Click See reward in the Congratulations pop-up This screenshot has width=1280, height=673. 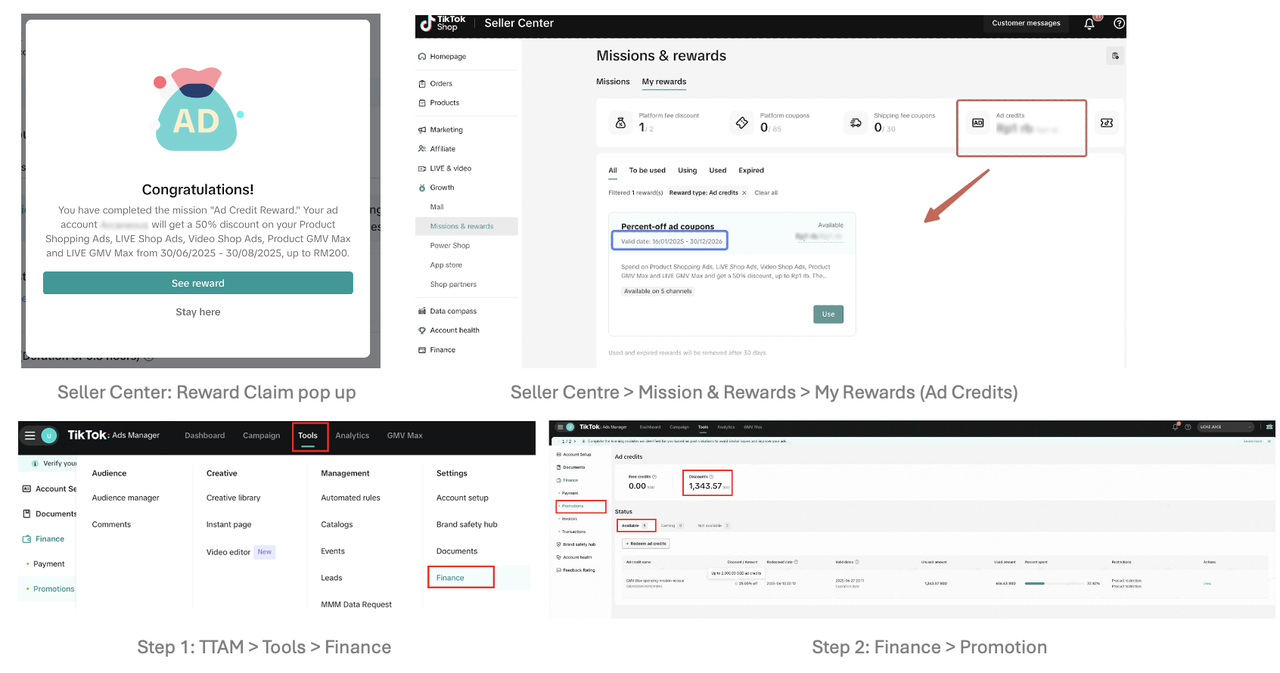click(198, 283)
